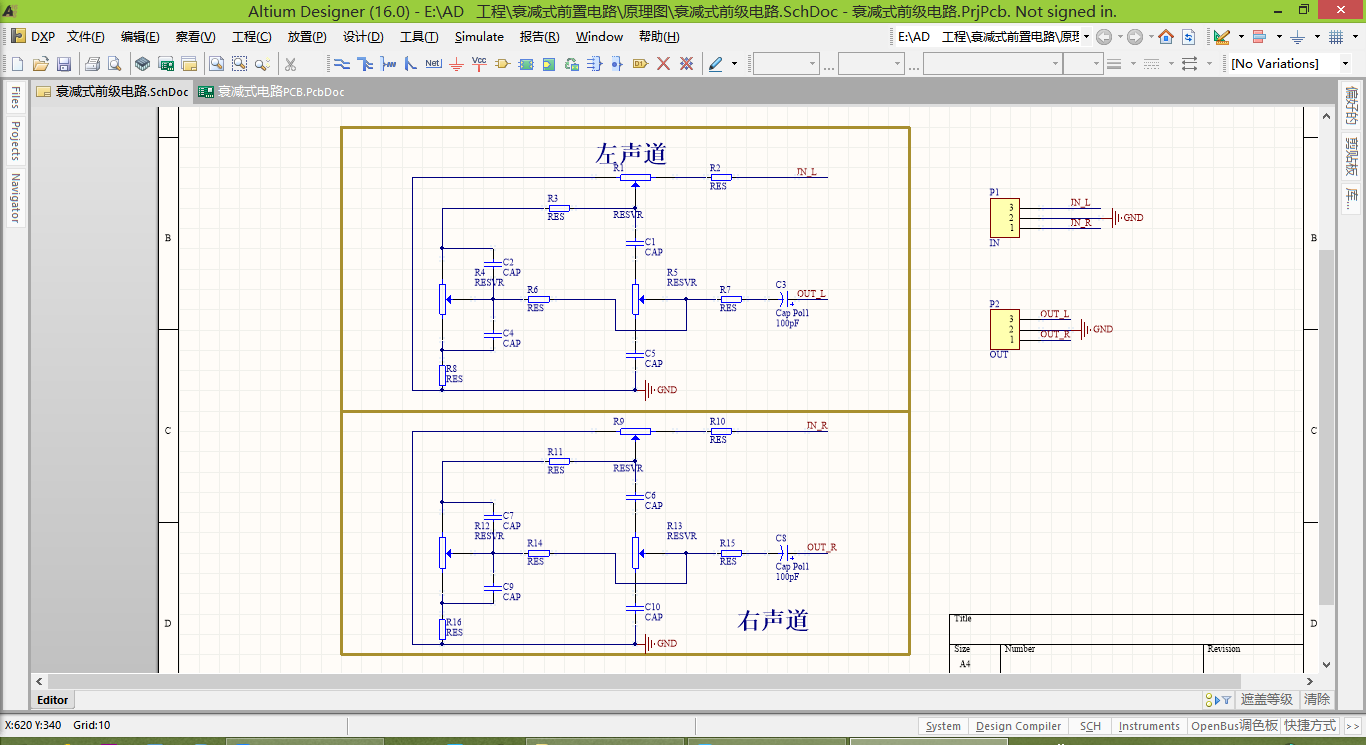Click the forward navigation arrow
Screen dimensions: 1366x745
point(1134,36)
